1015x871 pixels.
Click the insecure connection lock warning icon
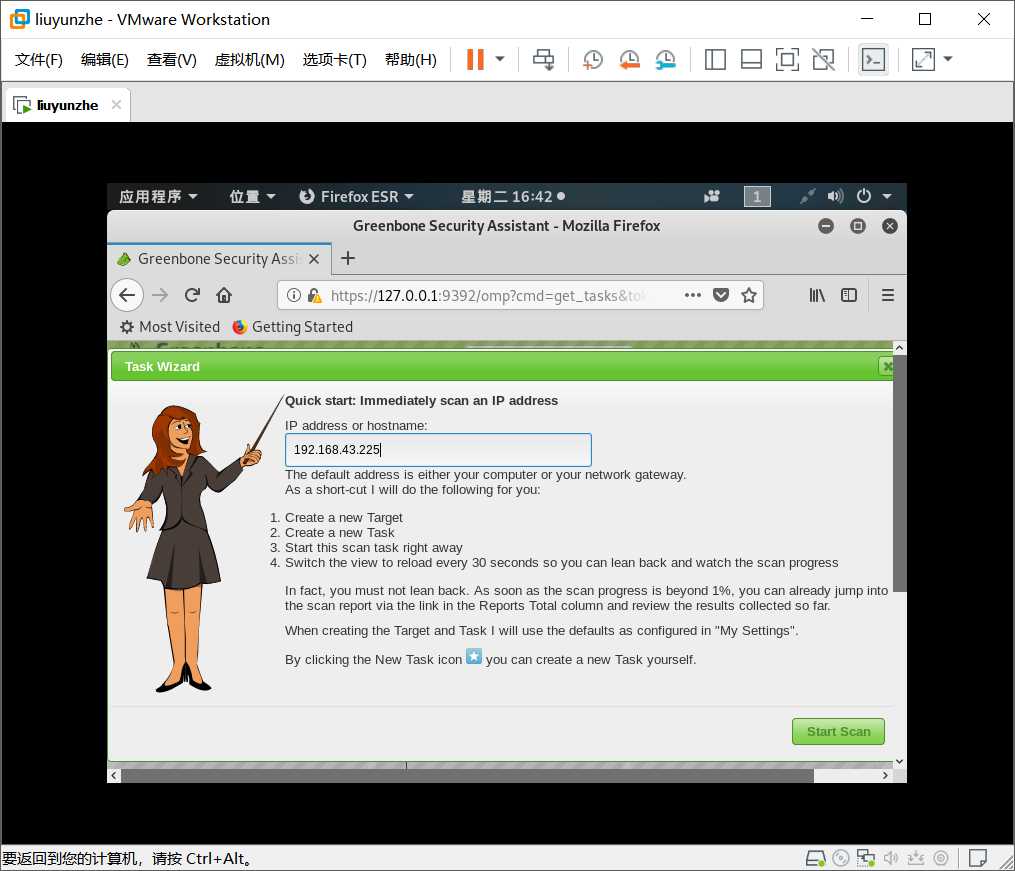[315, 296]
